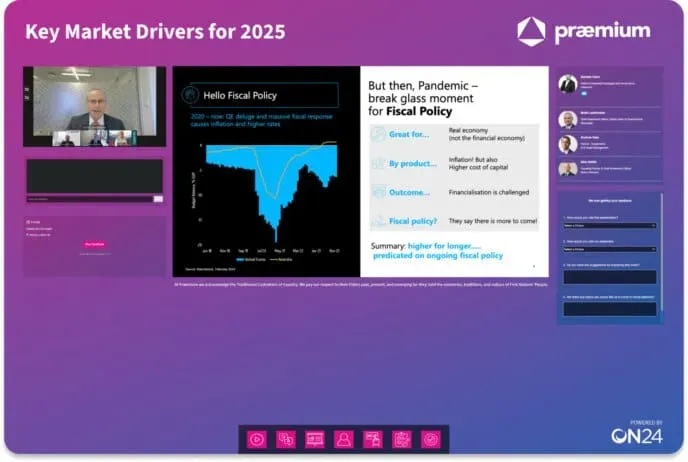688x462 pixels.
Task: Click the blue badge under the first speaker
Action: 584,93
